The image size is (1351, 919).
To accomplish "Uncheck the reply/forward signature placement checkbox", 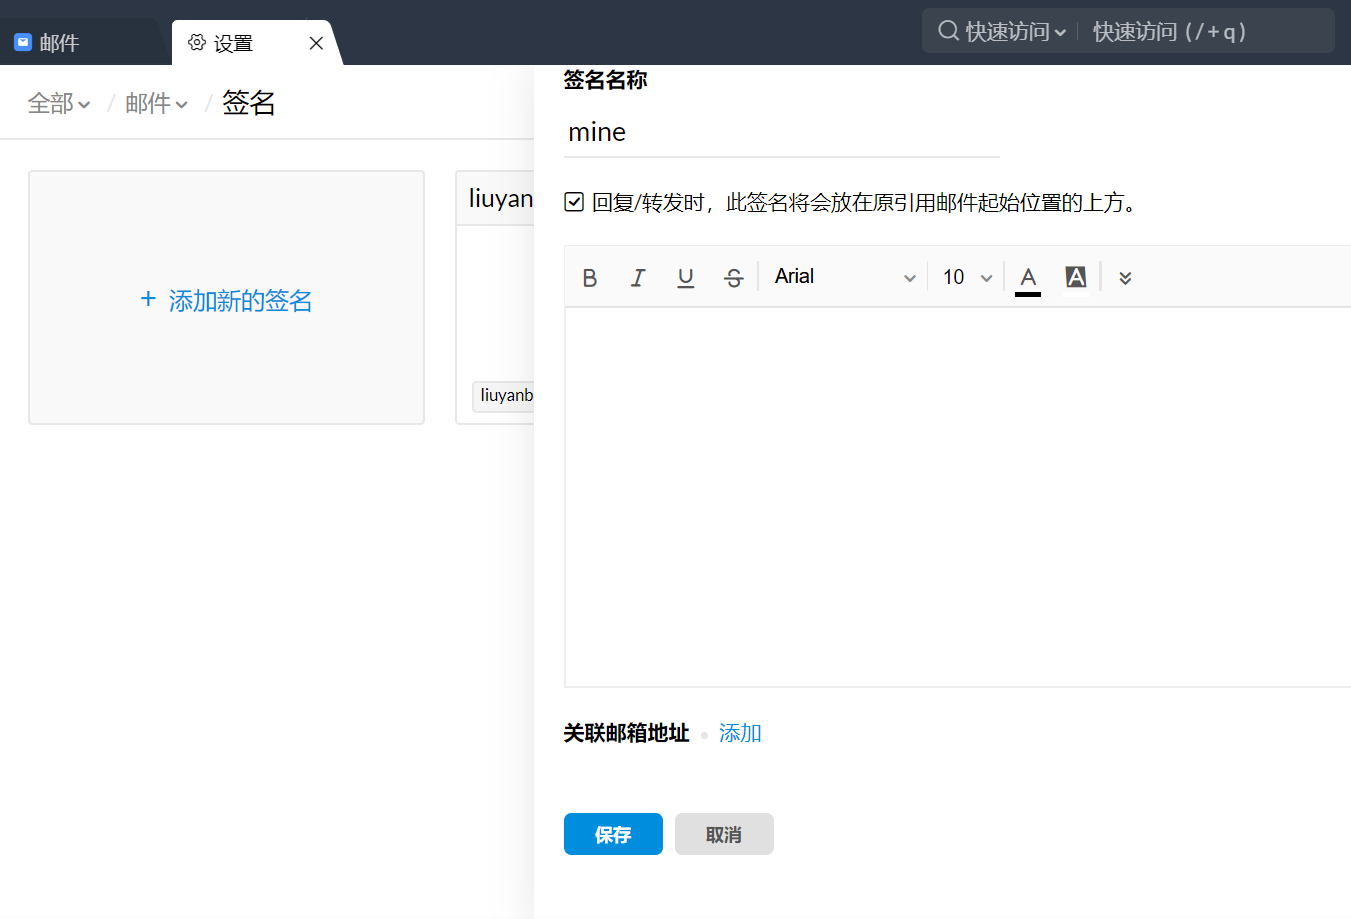I will coord(574,202).
